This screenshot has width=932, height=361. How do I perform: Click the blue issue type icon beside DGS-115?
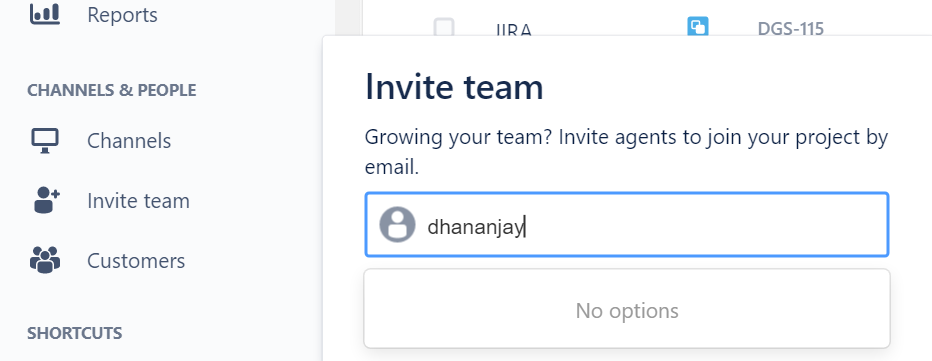pos(698,27)
